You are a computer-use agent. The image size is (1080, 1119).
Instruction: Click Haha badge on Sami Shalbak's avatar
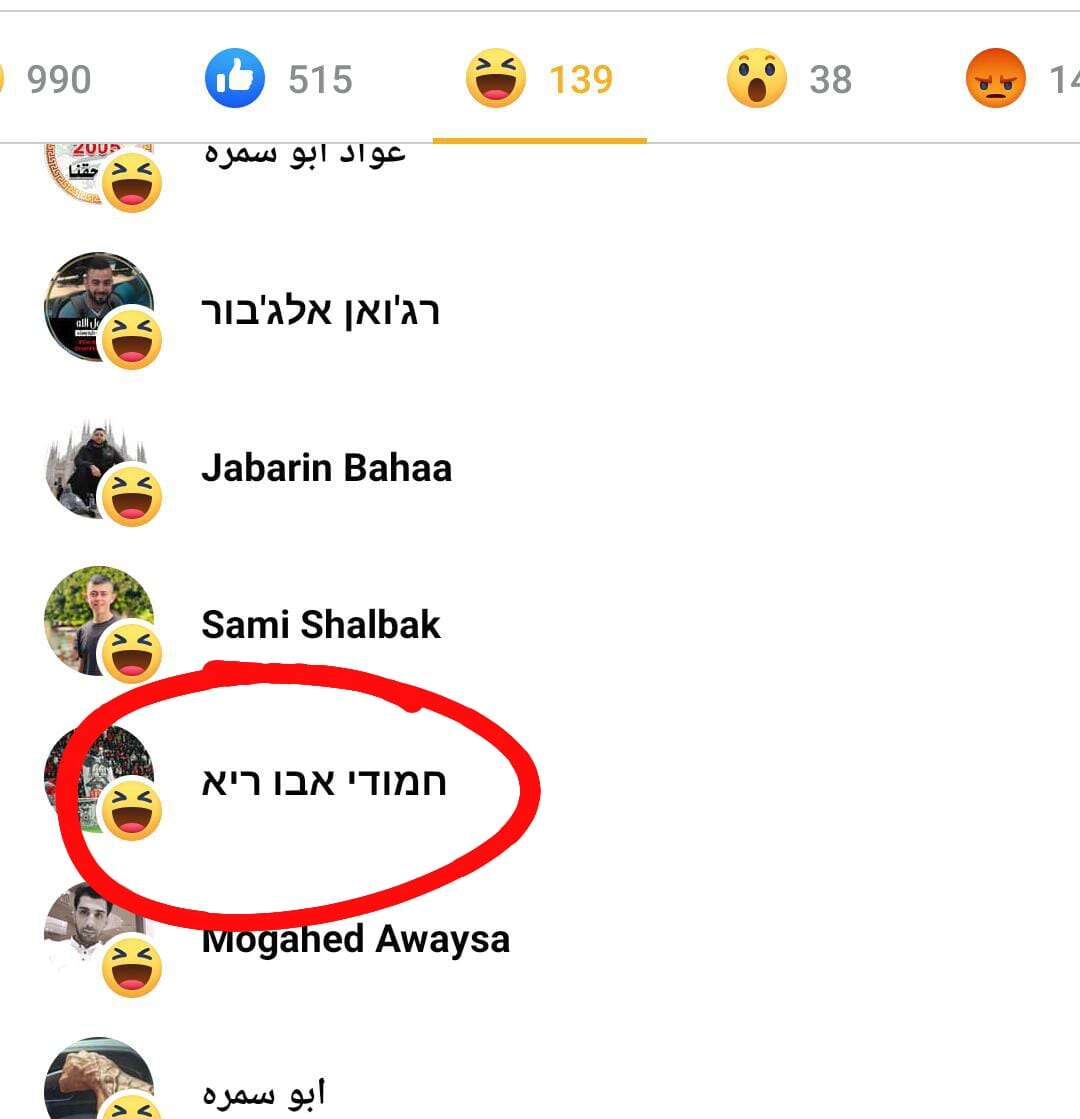[132, 653]
